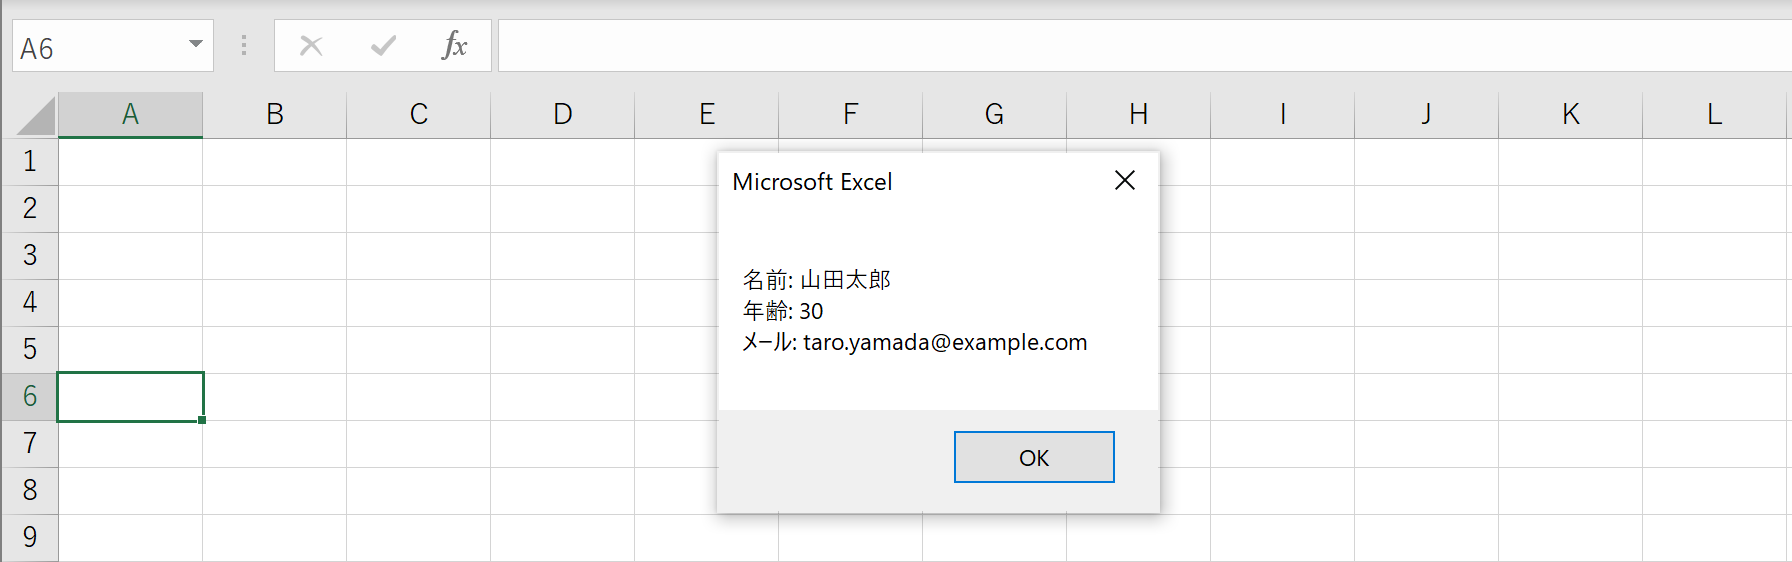Screen dimensions: 1792x562
Task: Open the Name Box dropdown arrow
Action: point(196,44)
